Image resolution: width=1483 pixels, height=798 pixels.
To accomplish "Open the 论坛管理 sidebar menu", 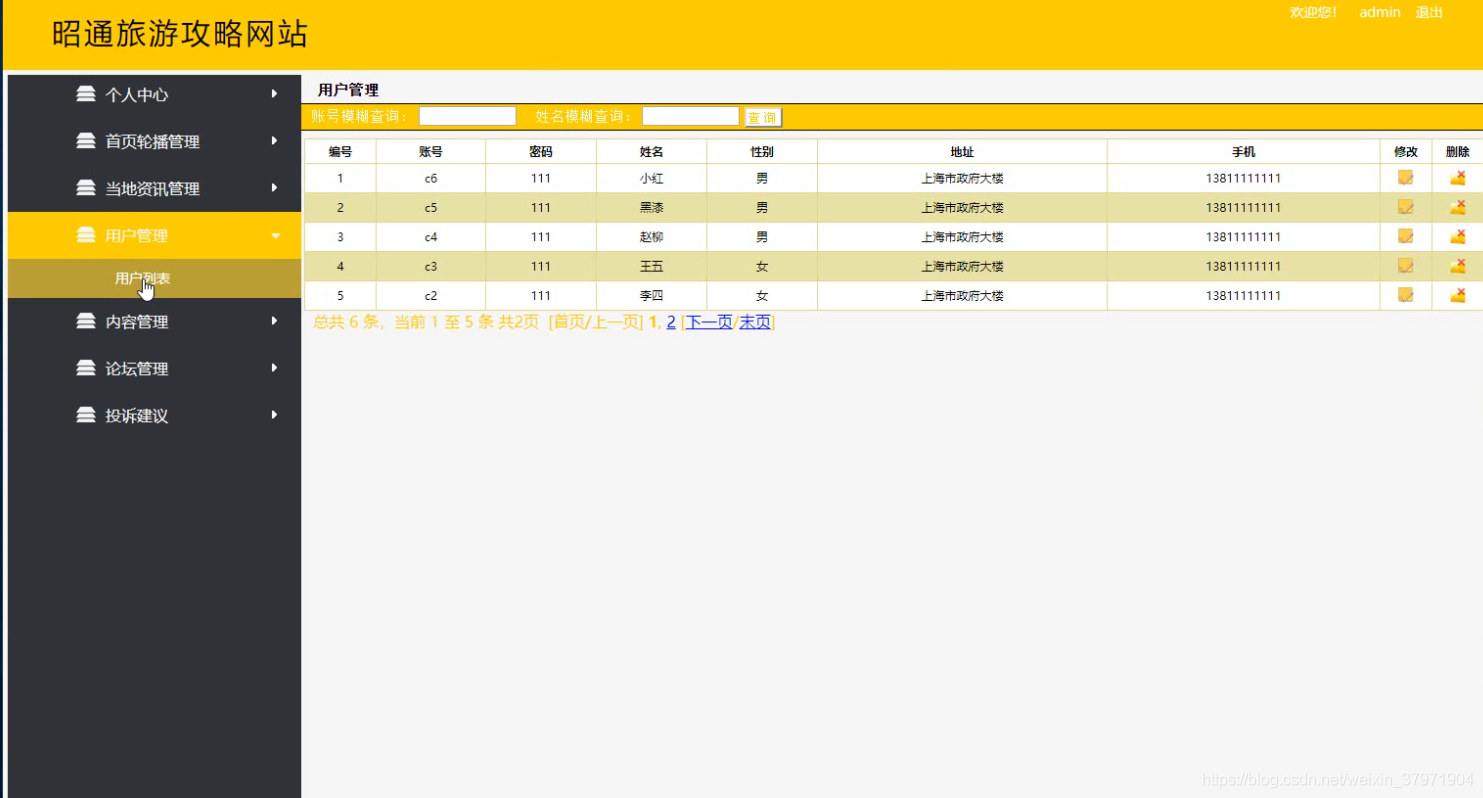I will coord(154,369).
